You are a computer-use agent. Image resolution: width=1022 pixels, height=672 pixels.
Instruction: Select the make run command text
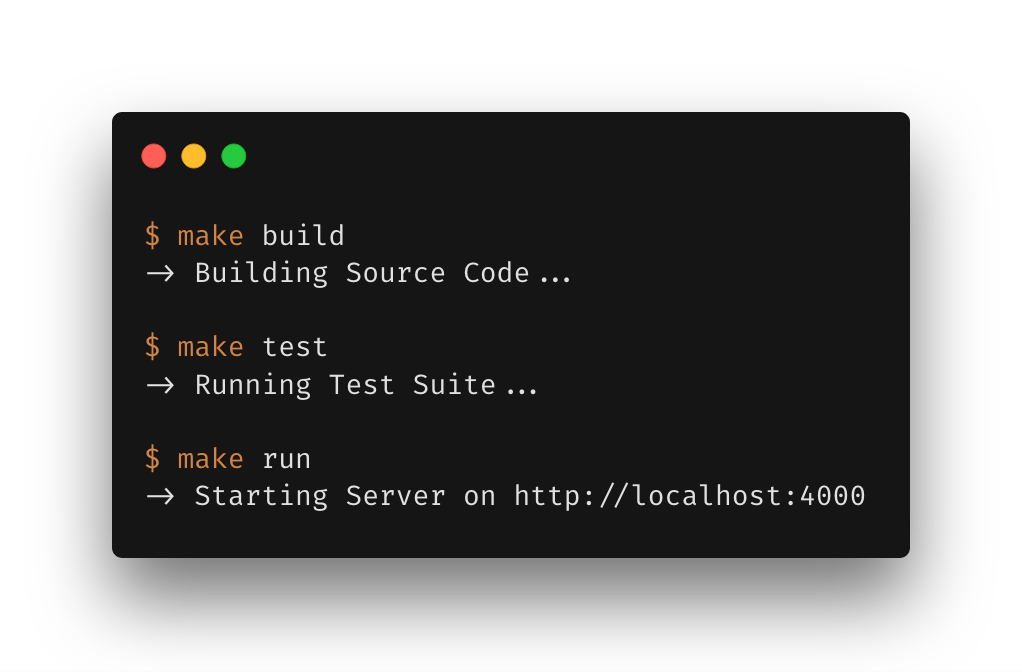pos(245,458)
